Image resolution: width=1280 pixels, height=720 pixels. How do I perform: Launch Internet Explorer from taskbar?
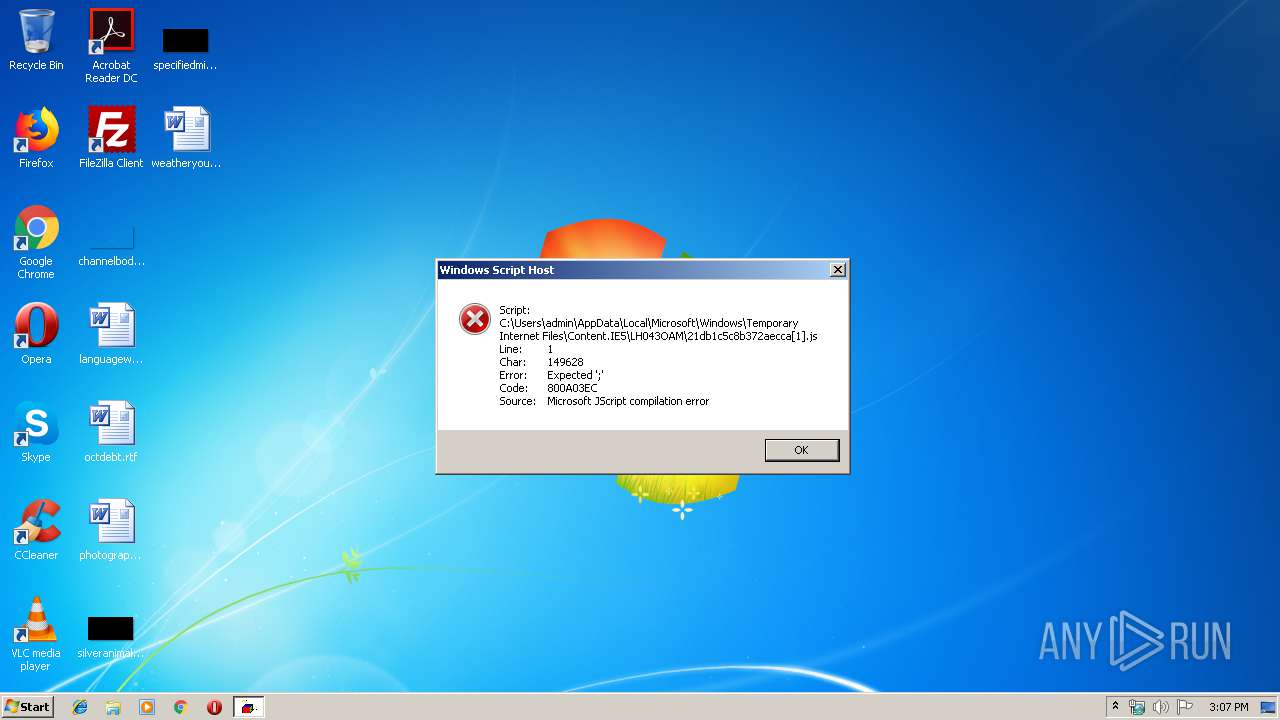point(80,707)
